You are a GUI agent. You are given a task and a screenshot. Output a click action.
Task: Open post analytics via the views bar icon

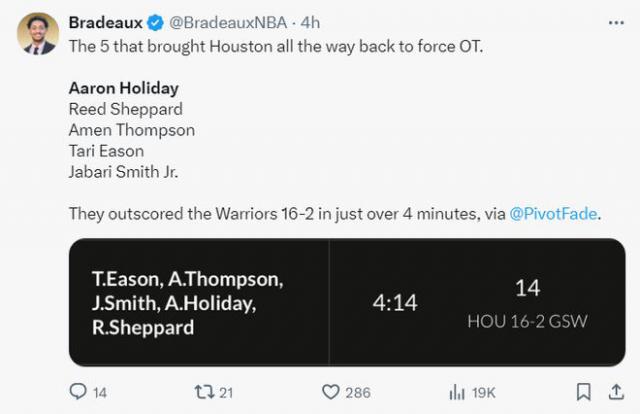pos(458,392)
